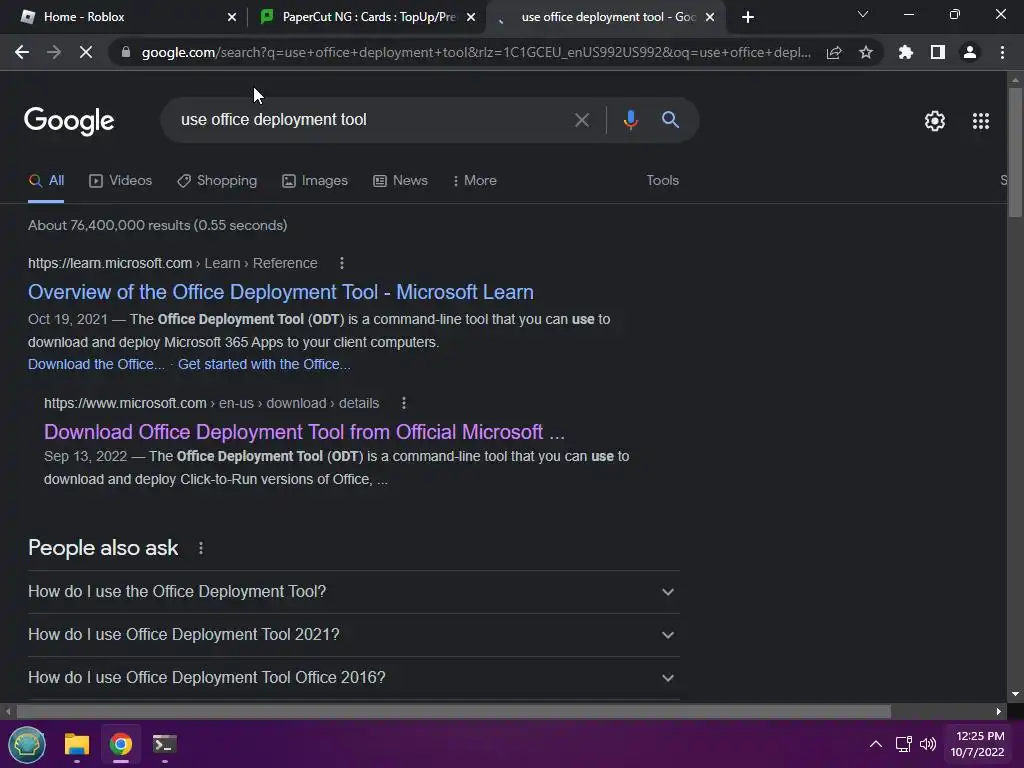Clear the Google search box text
The height and width of the screenshot is (768, 1024).
point(581,120)
